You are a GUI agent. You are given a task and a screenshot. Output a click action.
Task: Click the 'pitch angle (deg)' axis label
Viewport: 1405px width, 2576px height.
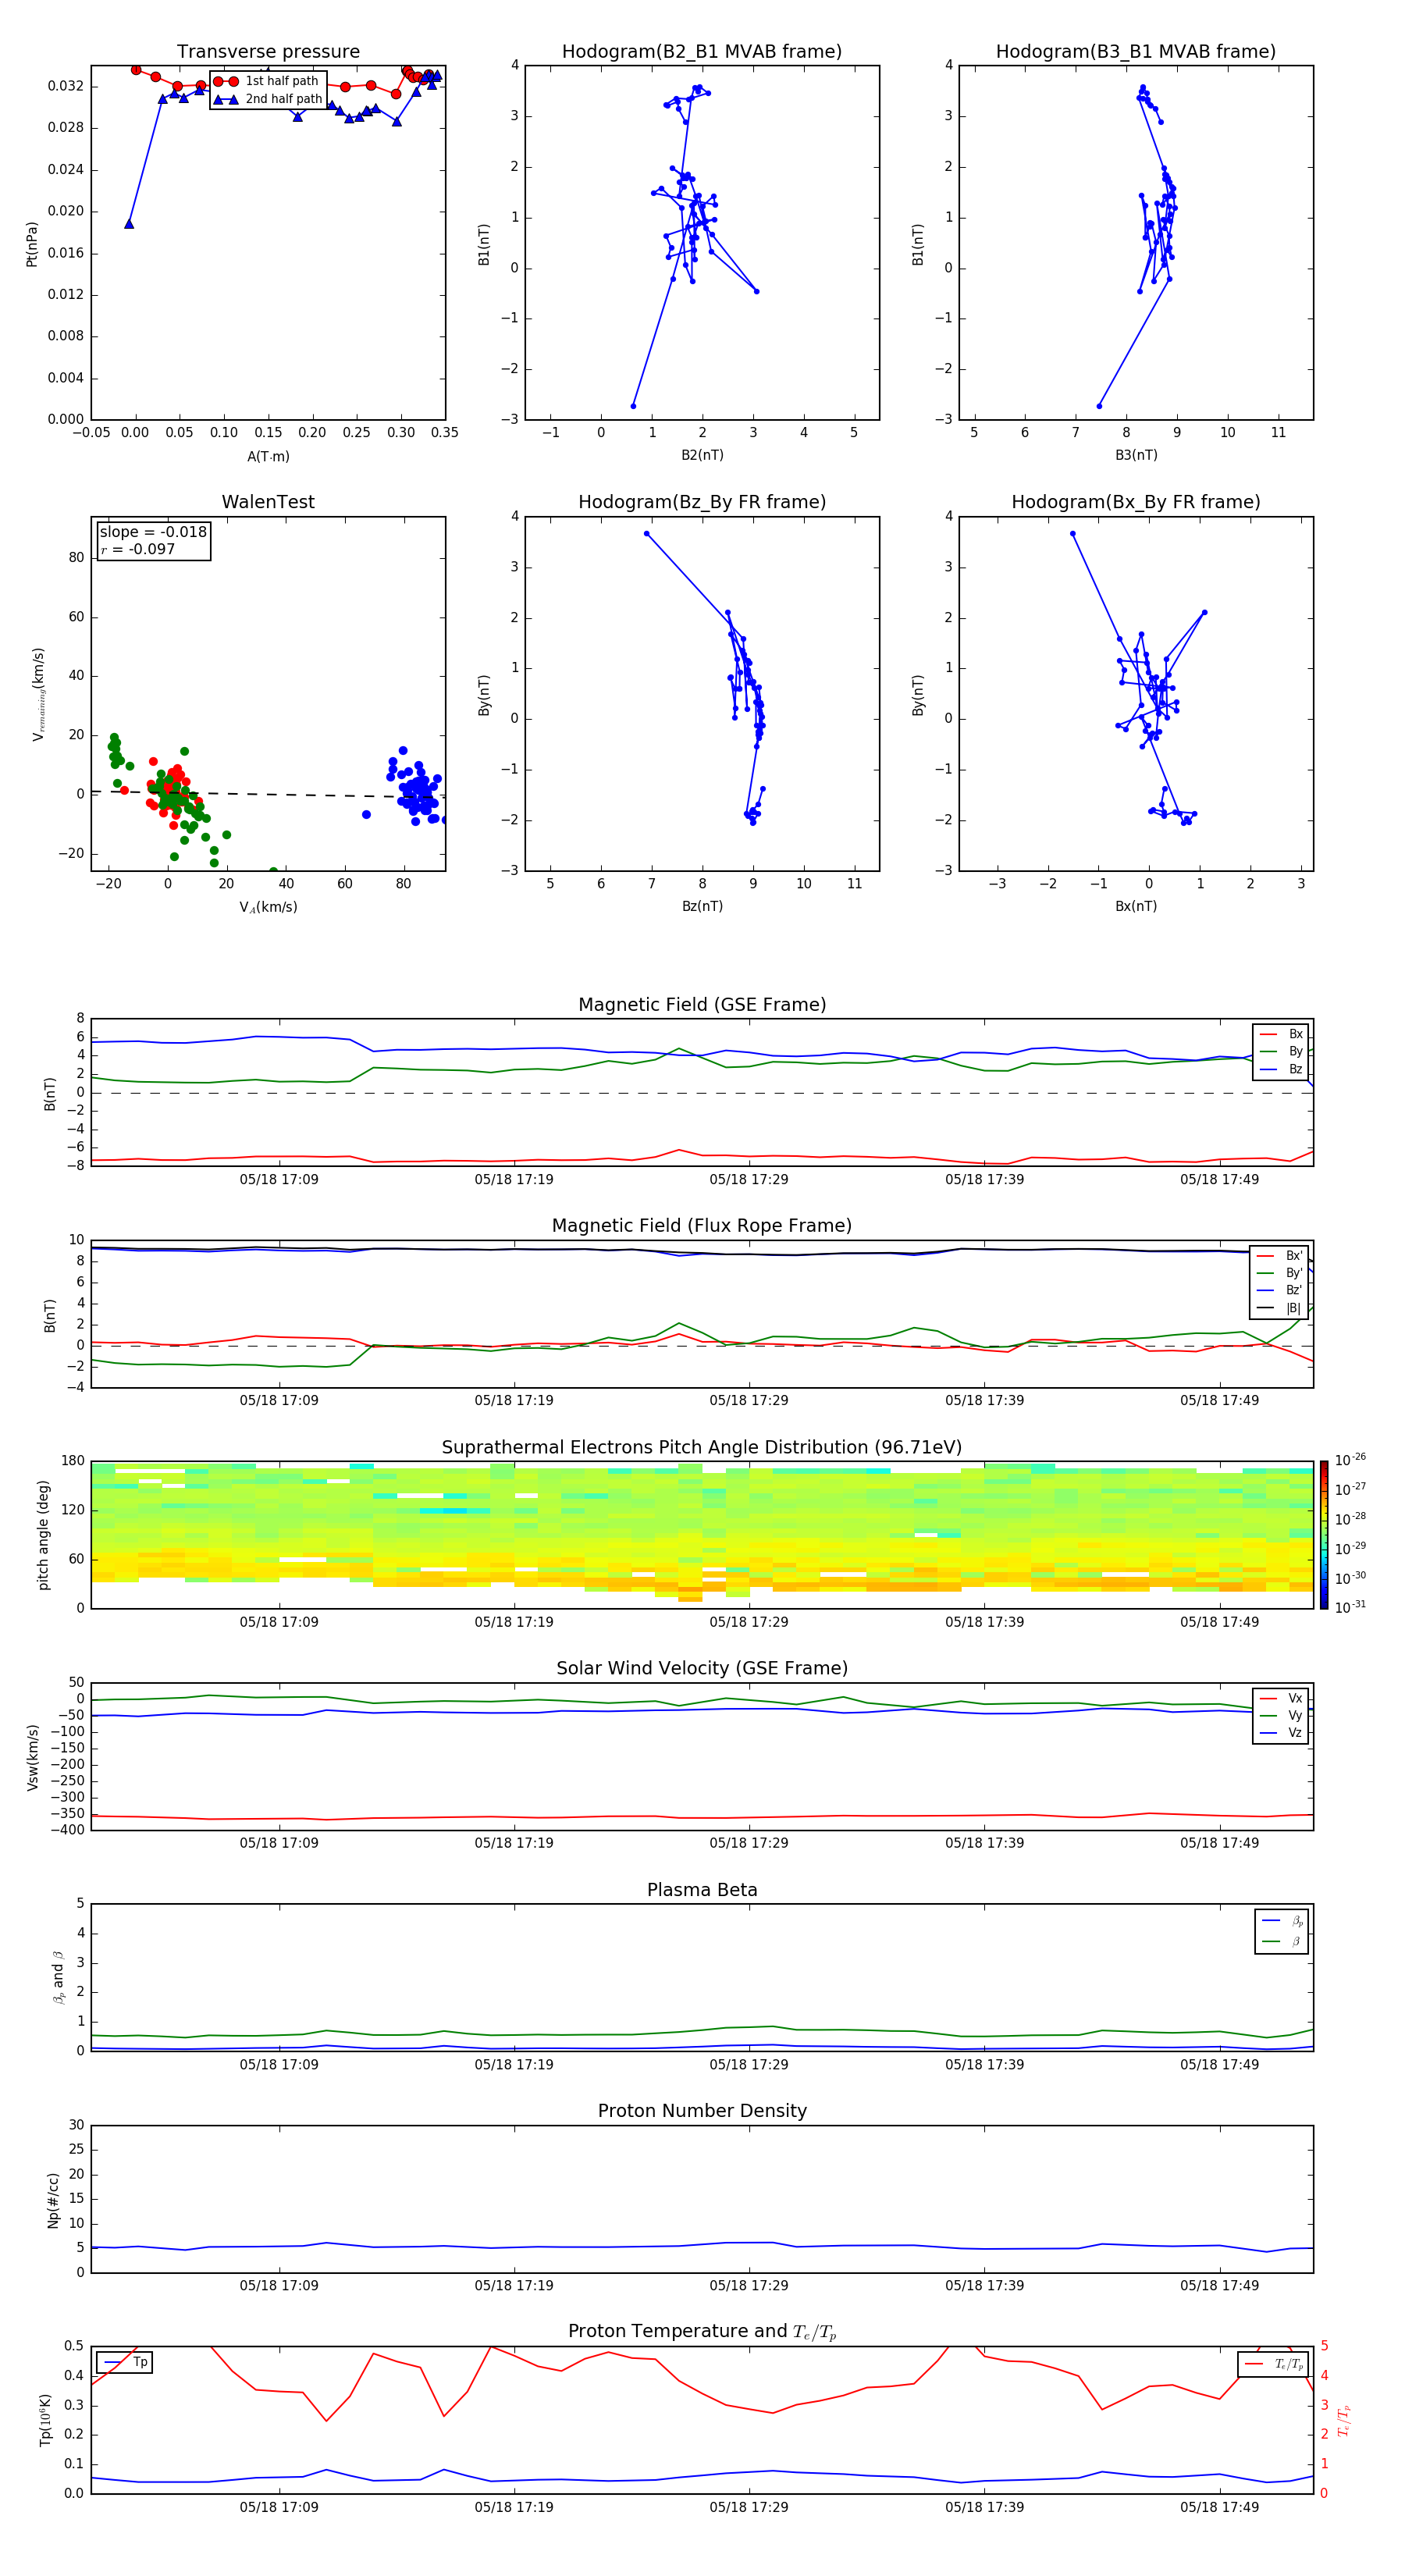43,1535
